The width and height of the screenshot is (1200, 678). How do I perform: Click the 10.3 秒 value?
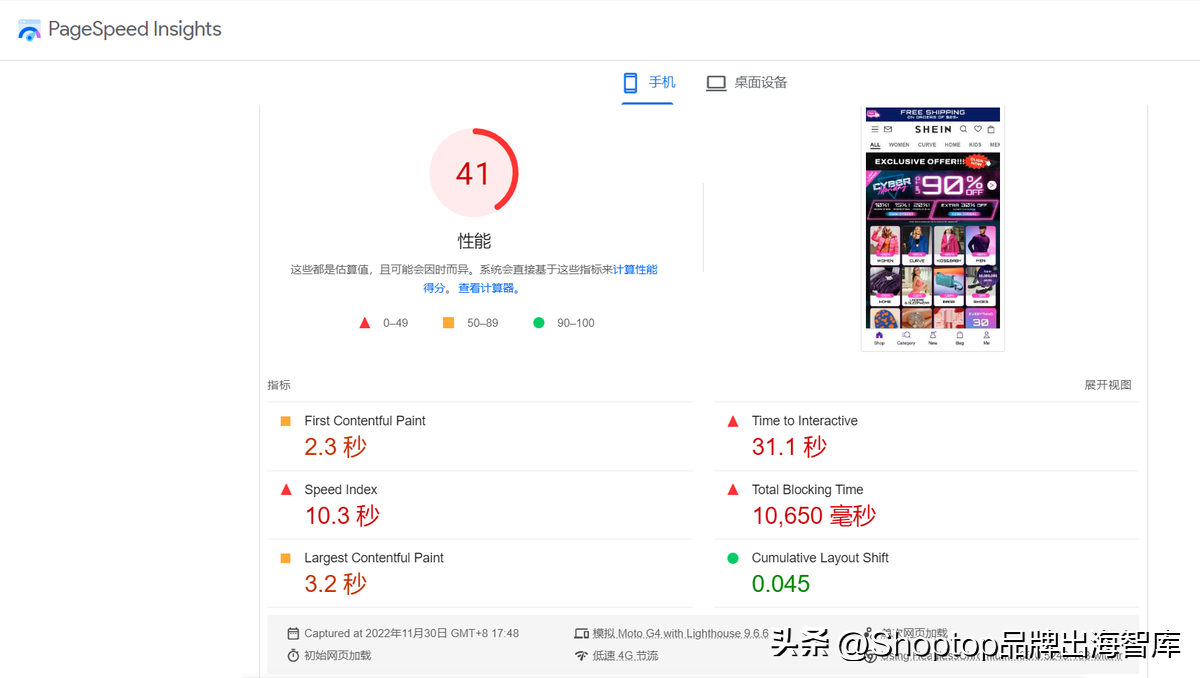click(x=342, y=516)
